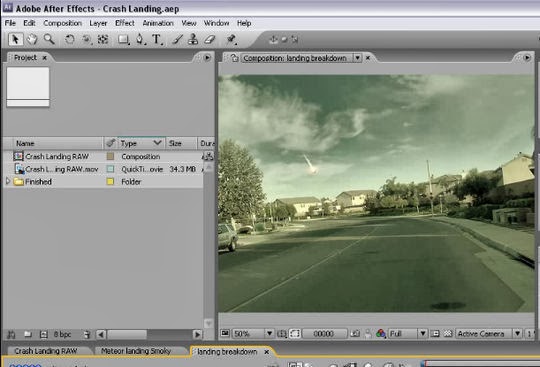Screen dimensions: 540x367
Task: Click current time 00000 display
Action: tap(323, 333)
